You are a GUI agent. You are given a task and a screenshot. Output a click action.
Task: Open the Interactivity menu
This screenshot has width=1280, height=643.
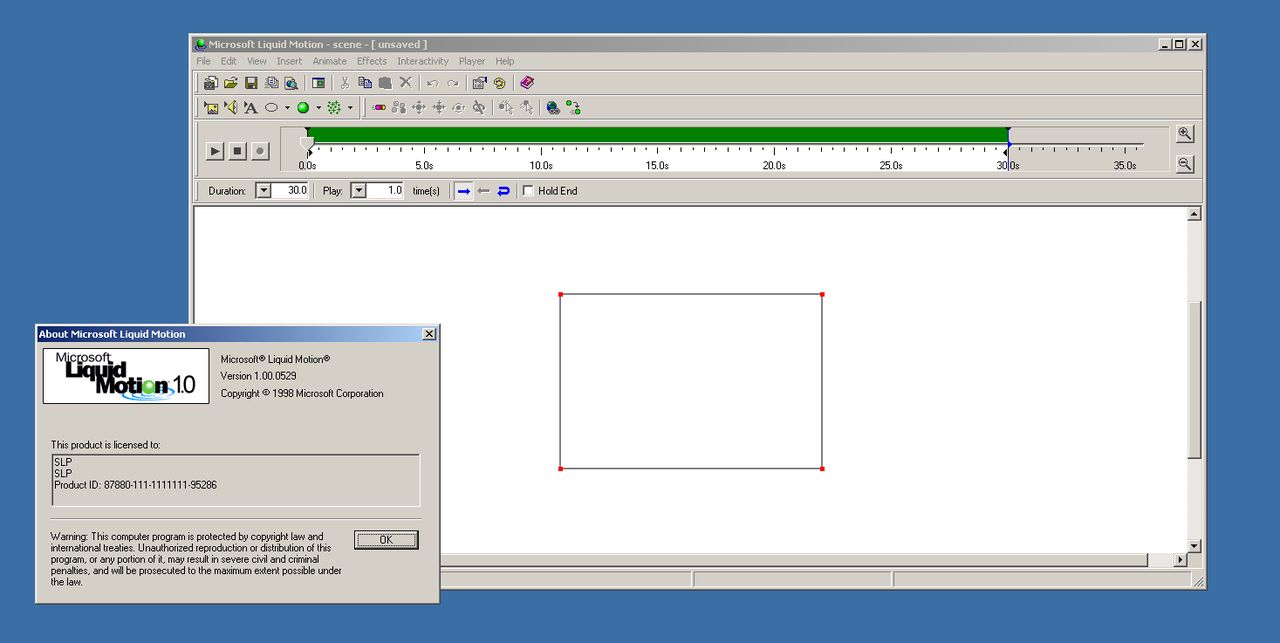[x=423, y=61]
